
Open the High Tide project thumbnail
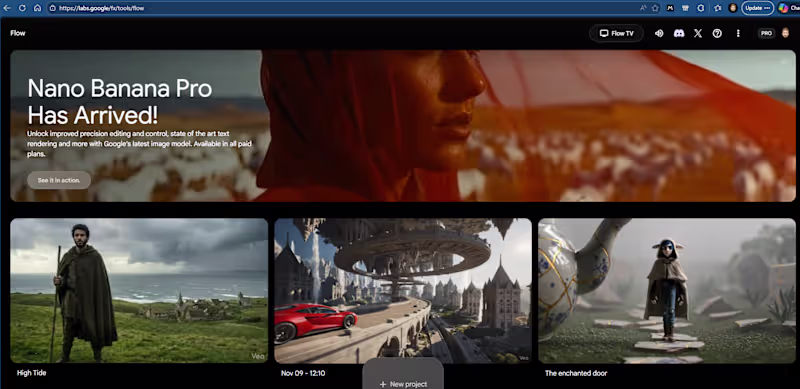click(139, 290)
